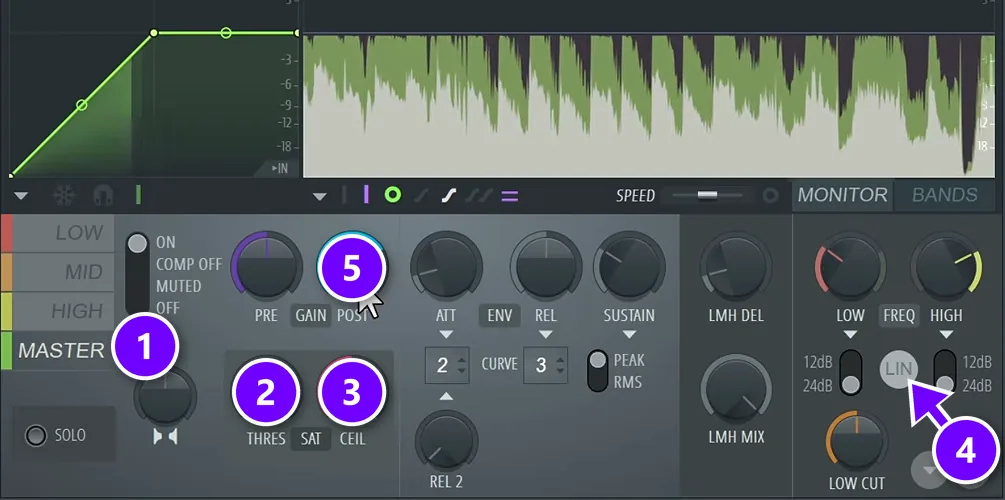Click the green circle display icon
1005x500 pixels.
393,195
